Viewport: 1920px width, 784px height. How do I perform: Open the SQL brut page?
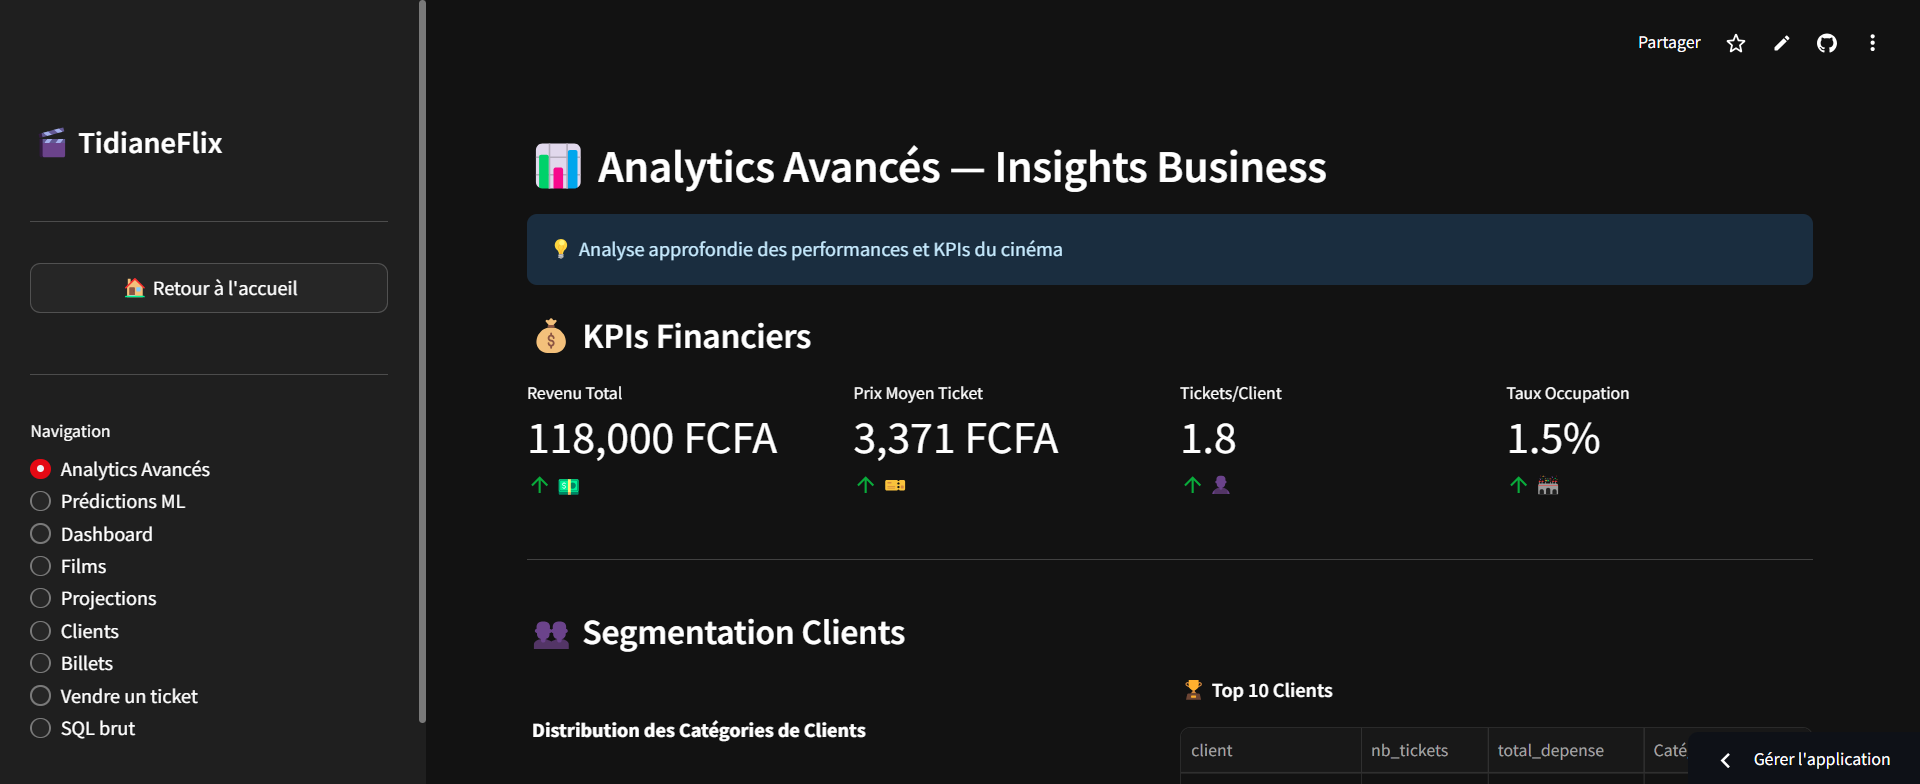coord(97,728)
